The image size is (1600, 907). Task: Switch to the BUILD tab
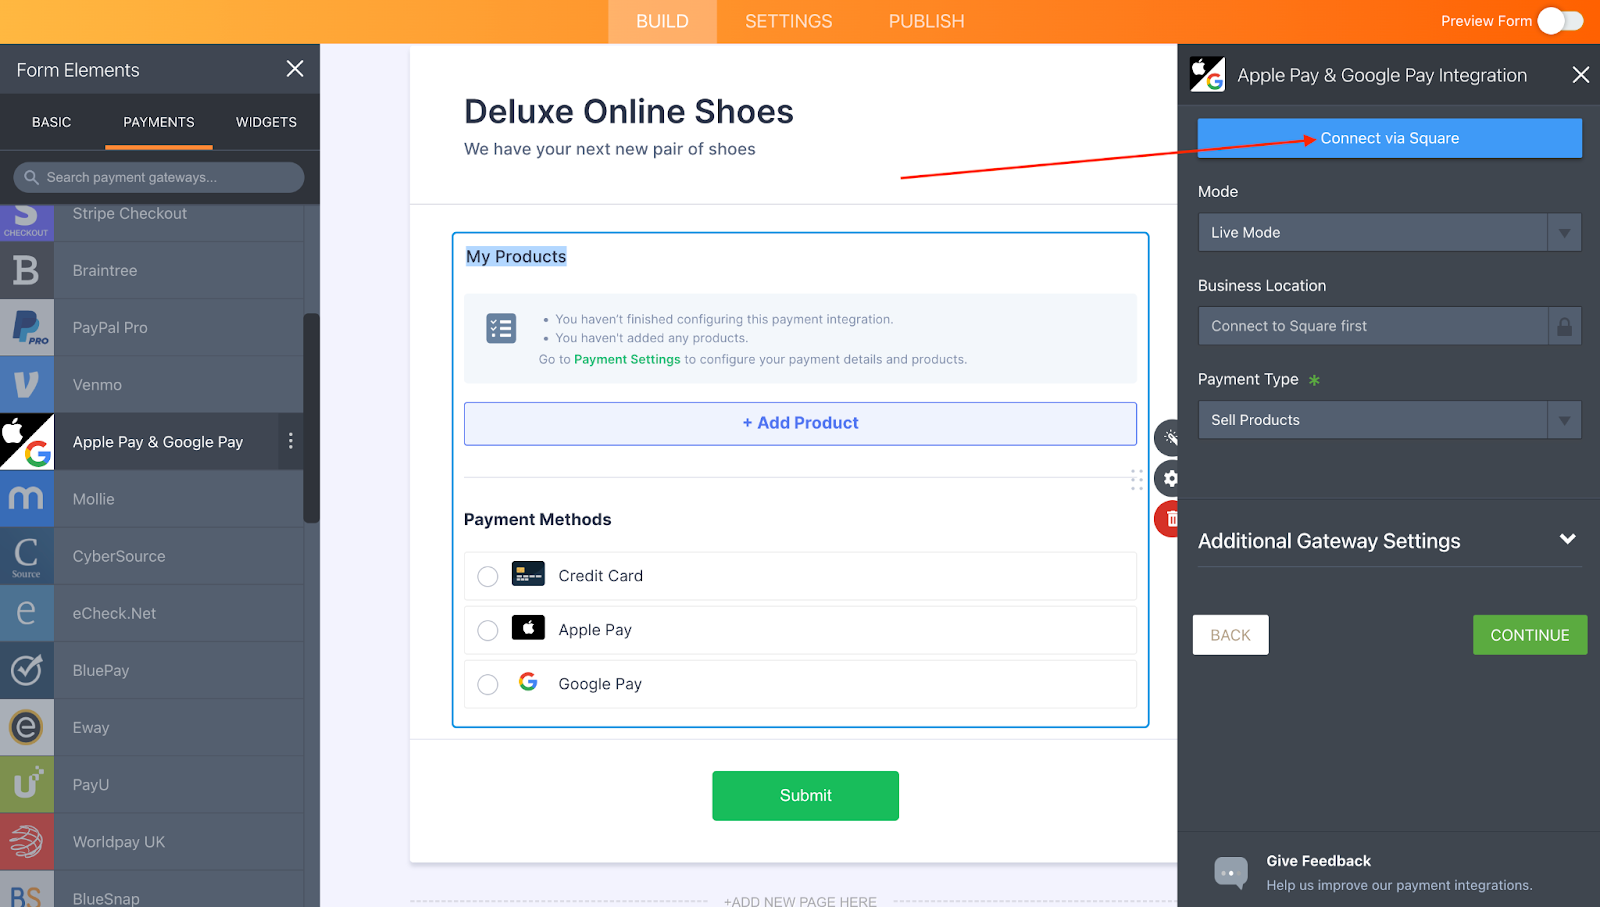662,21
